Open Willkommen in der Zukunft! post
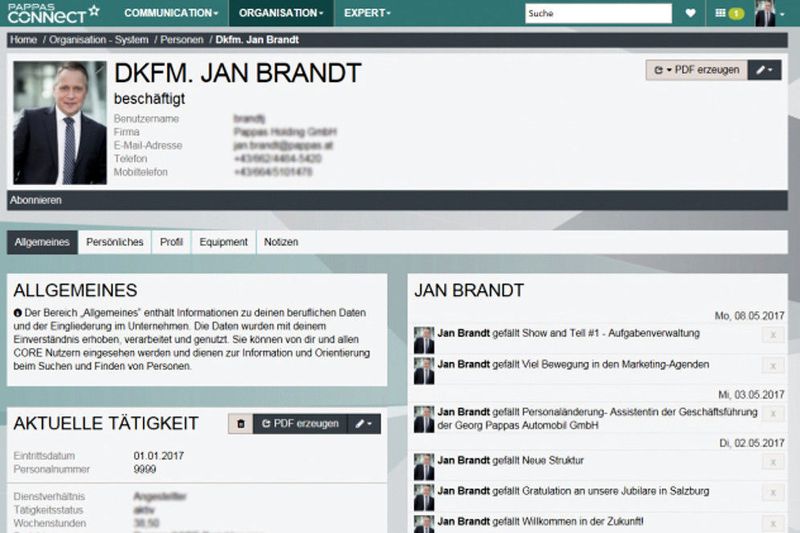 (x=583, y=521)
